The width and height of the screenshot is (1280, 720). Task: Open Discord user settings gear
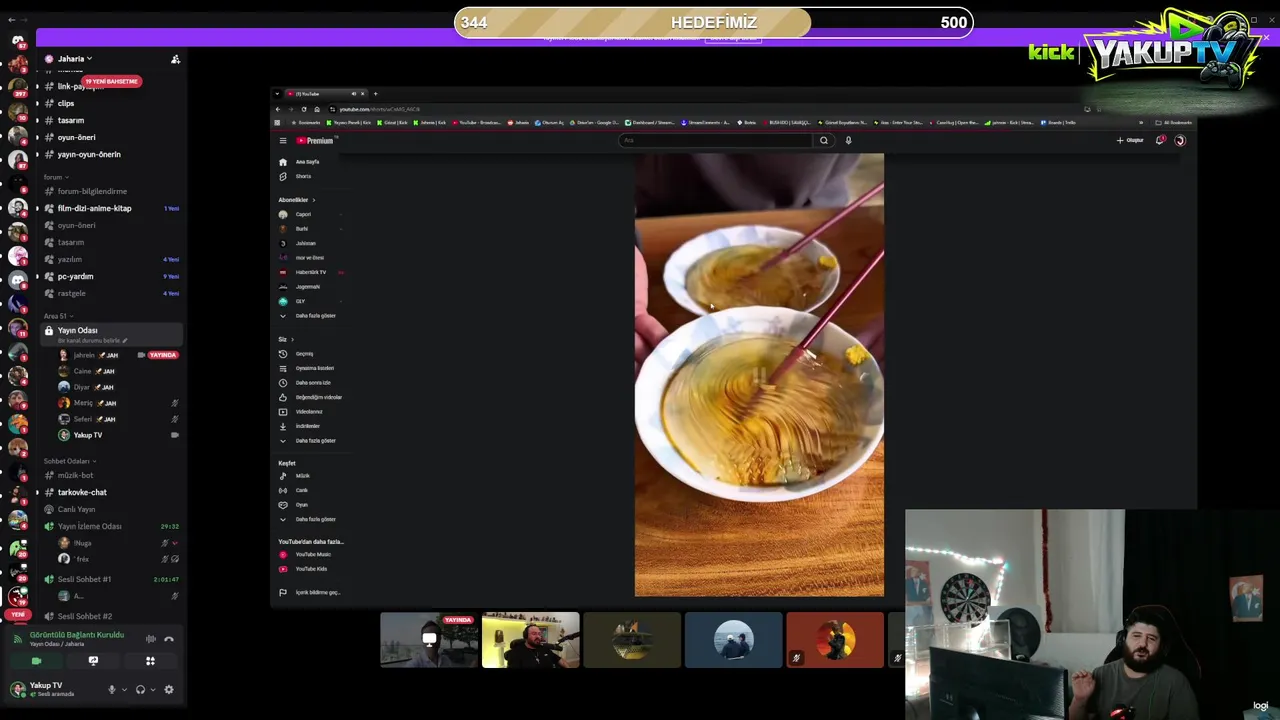169,689
